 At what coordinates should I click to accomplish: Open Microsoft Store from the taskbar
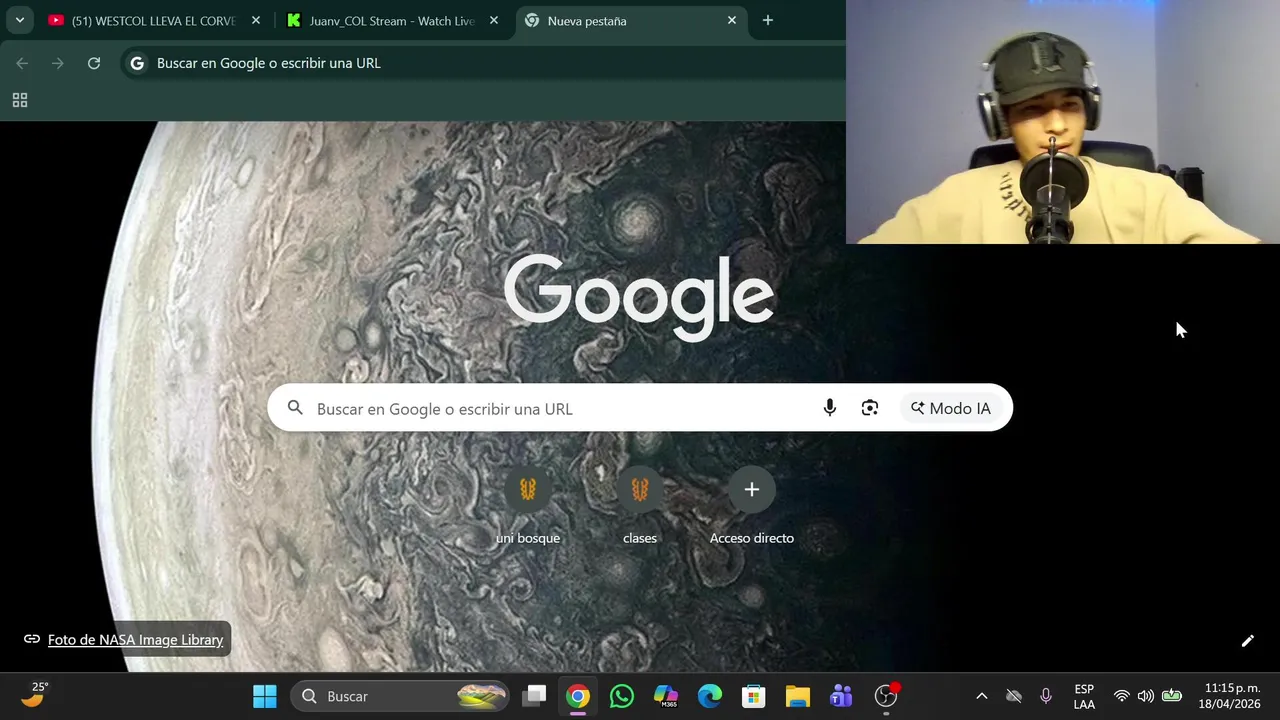click(x=754, y=696)
